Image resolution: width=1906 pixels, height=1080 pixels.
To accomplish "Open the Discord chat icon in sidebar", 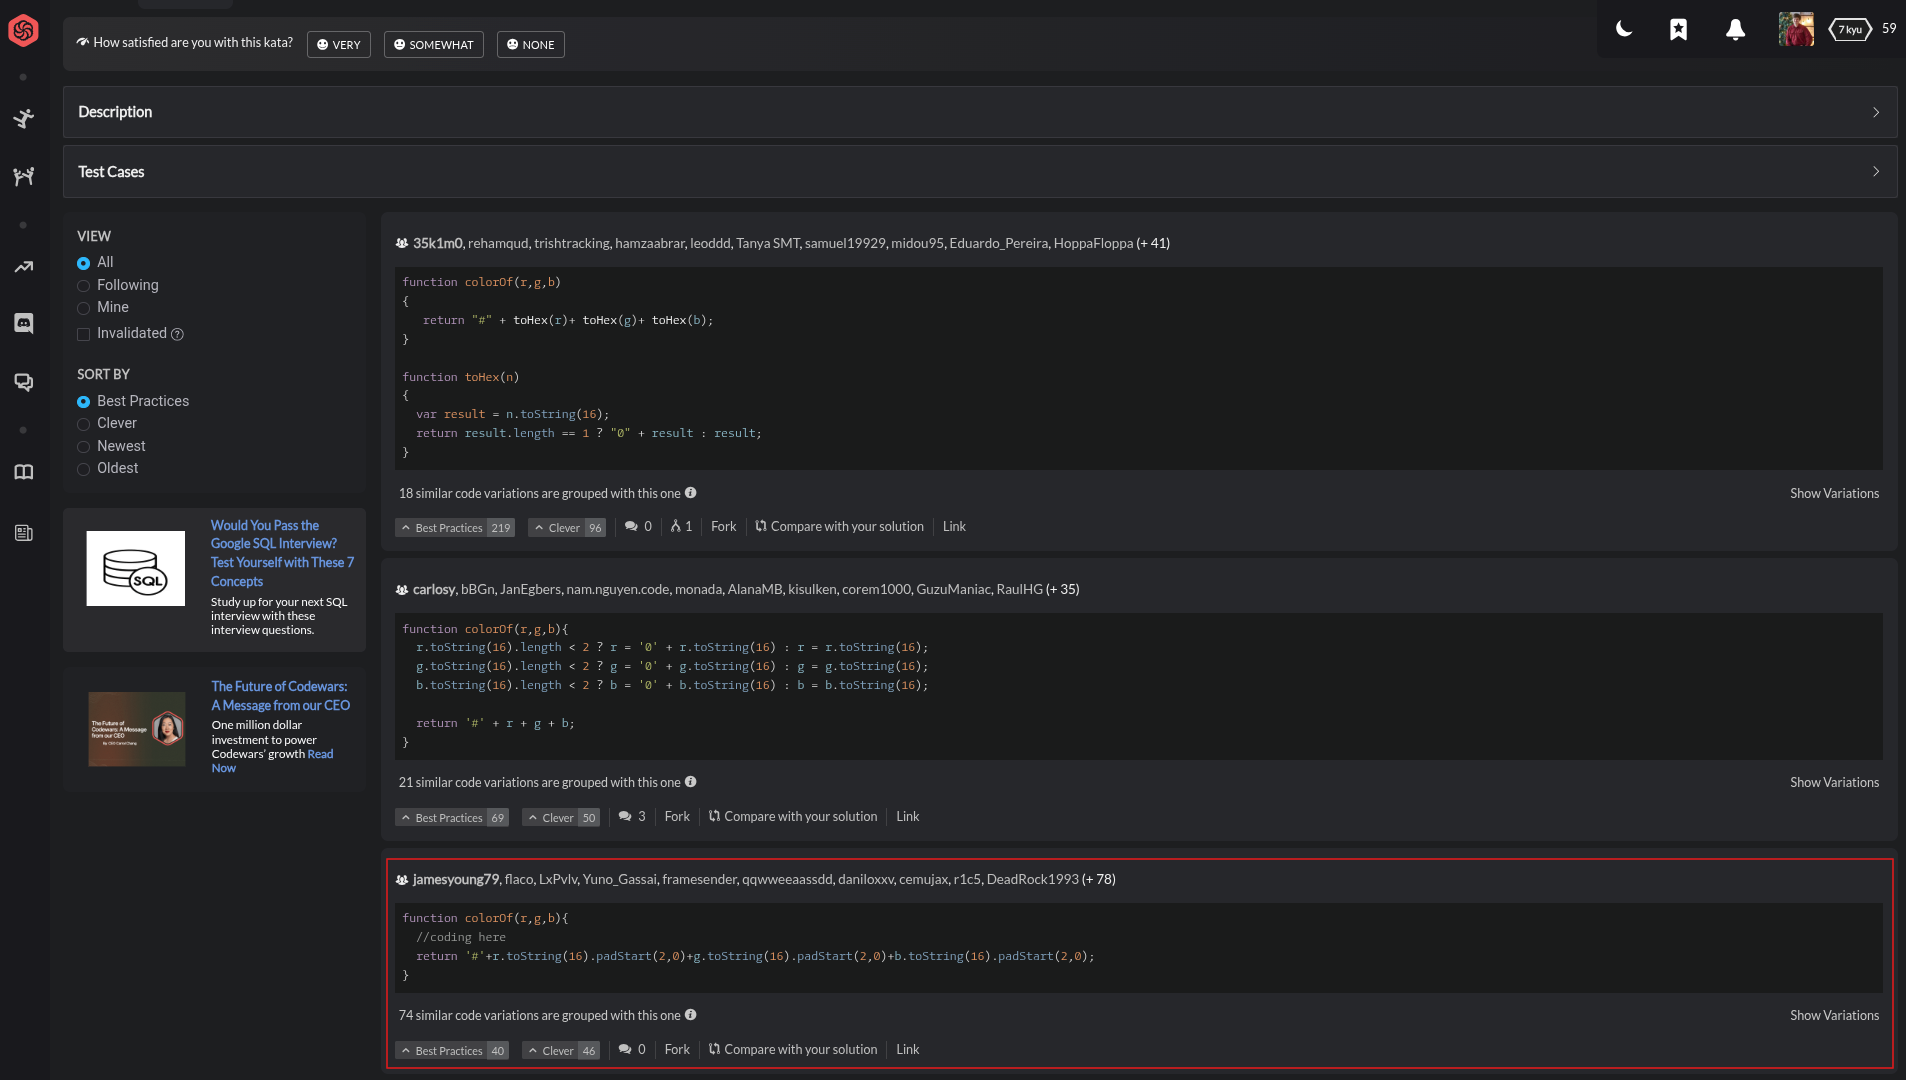I will [x=23, y=323].
